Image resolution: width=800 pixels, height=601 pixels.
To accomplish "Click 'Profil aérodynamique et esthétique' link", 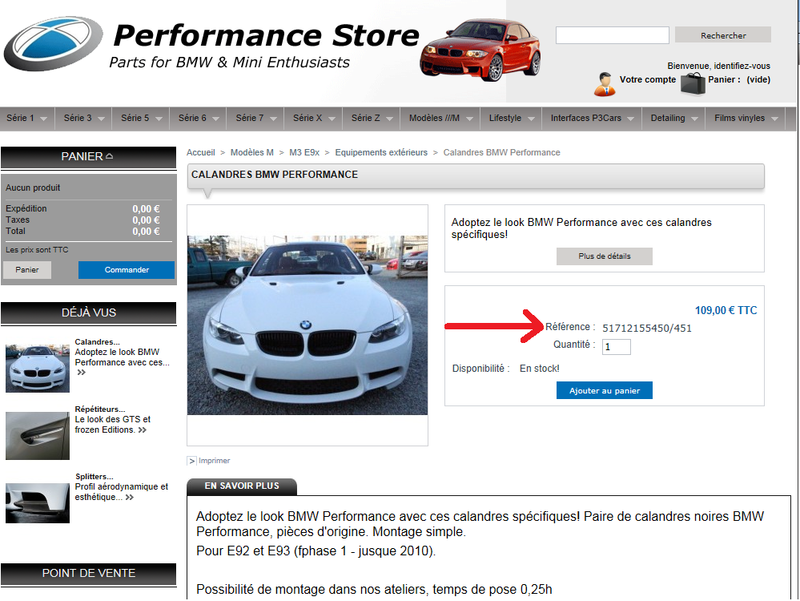I will 121,492.
